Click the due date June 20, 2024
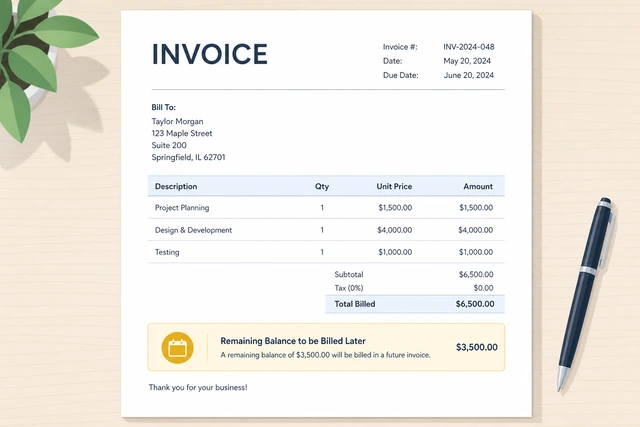Viewport: 640px width, 427px height. point(469,75)
